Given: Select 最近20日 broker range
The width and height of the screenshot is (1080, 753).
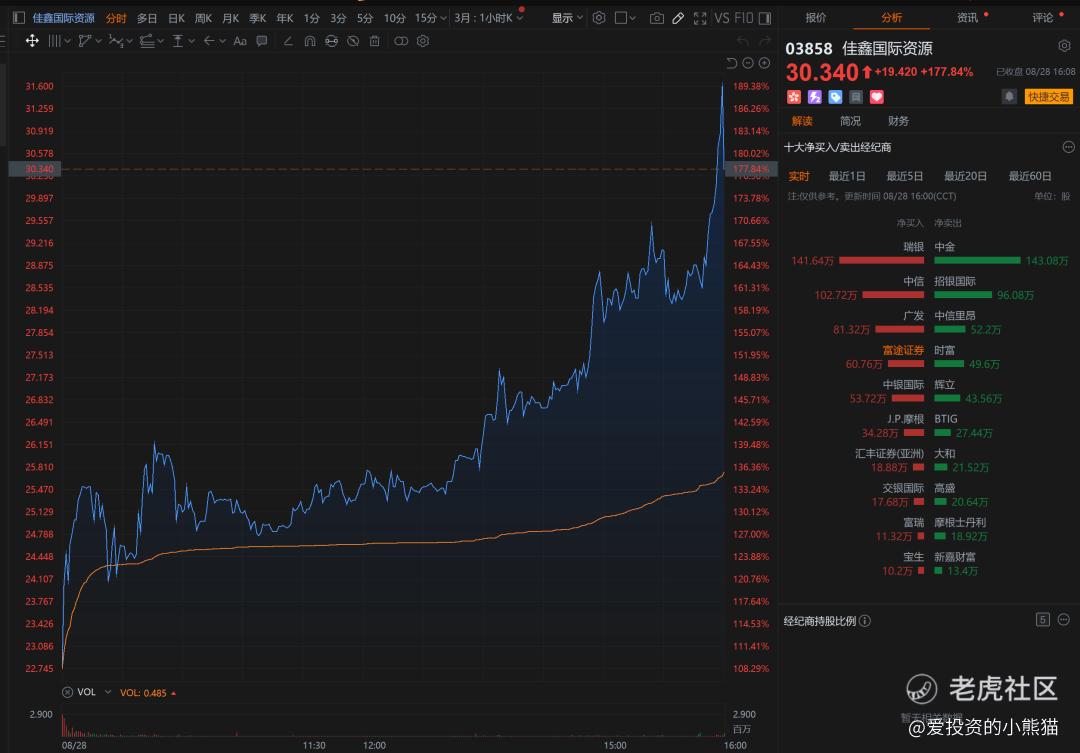Looking at the screenshot, I should click(965, 176).
